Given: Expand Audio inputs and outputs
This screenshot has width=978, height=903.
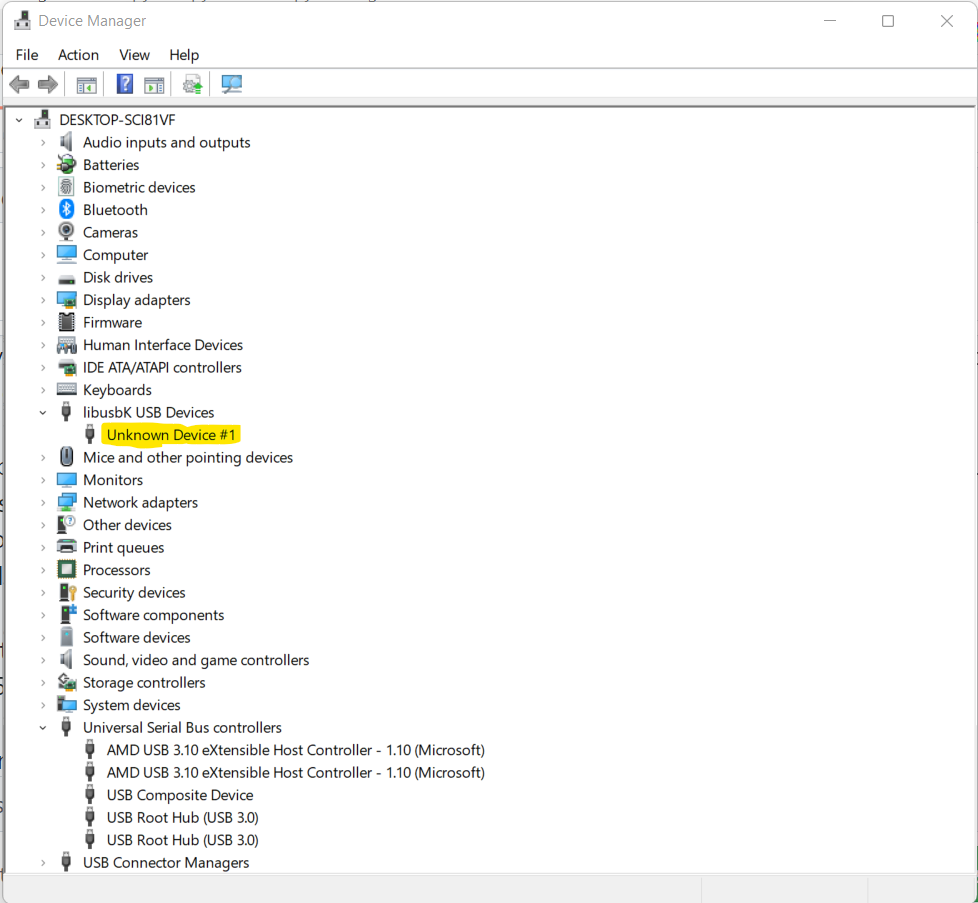Looking at the screenshot, I should [x=43, y=143].
